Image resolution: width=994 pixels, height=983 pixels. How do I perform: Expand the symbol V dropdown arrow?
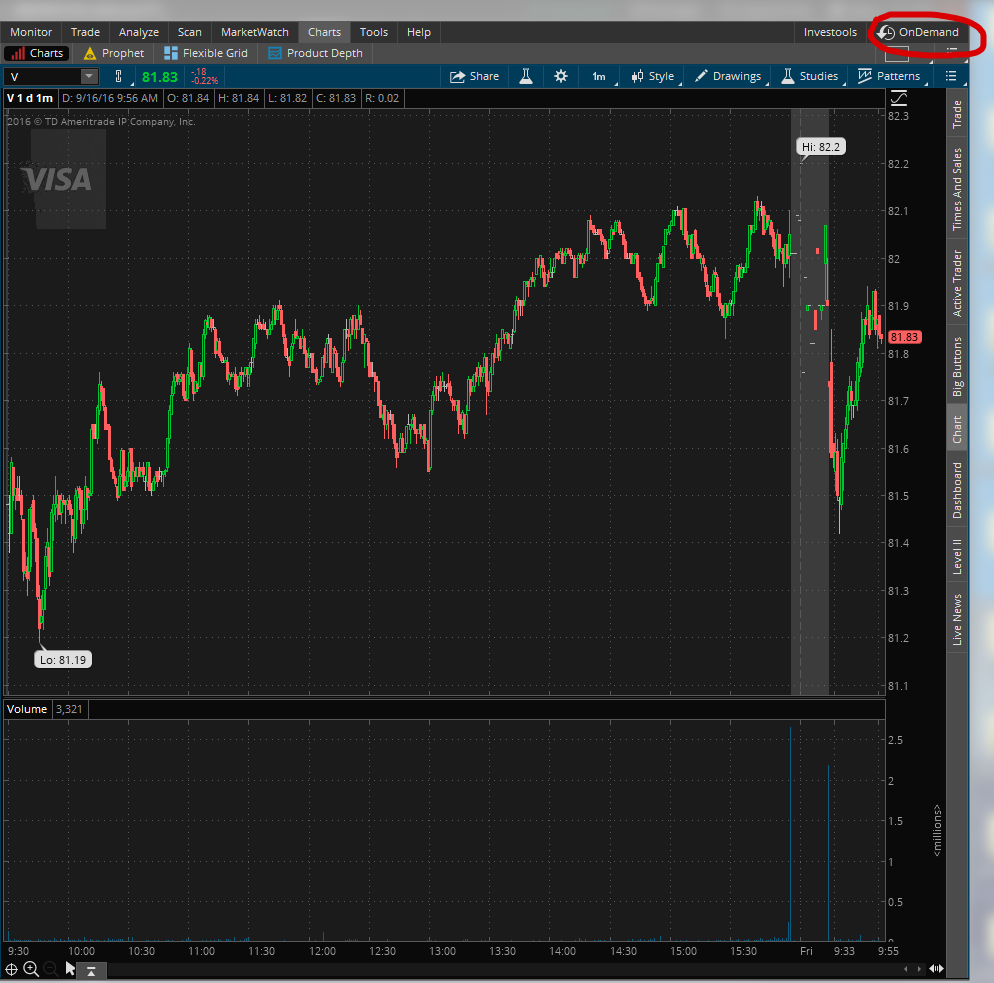(x=89, y=77)
